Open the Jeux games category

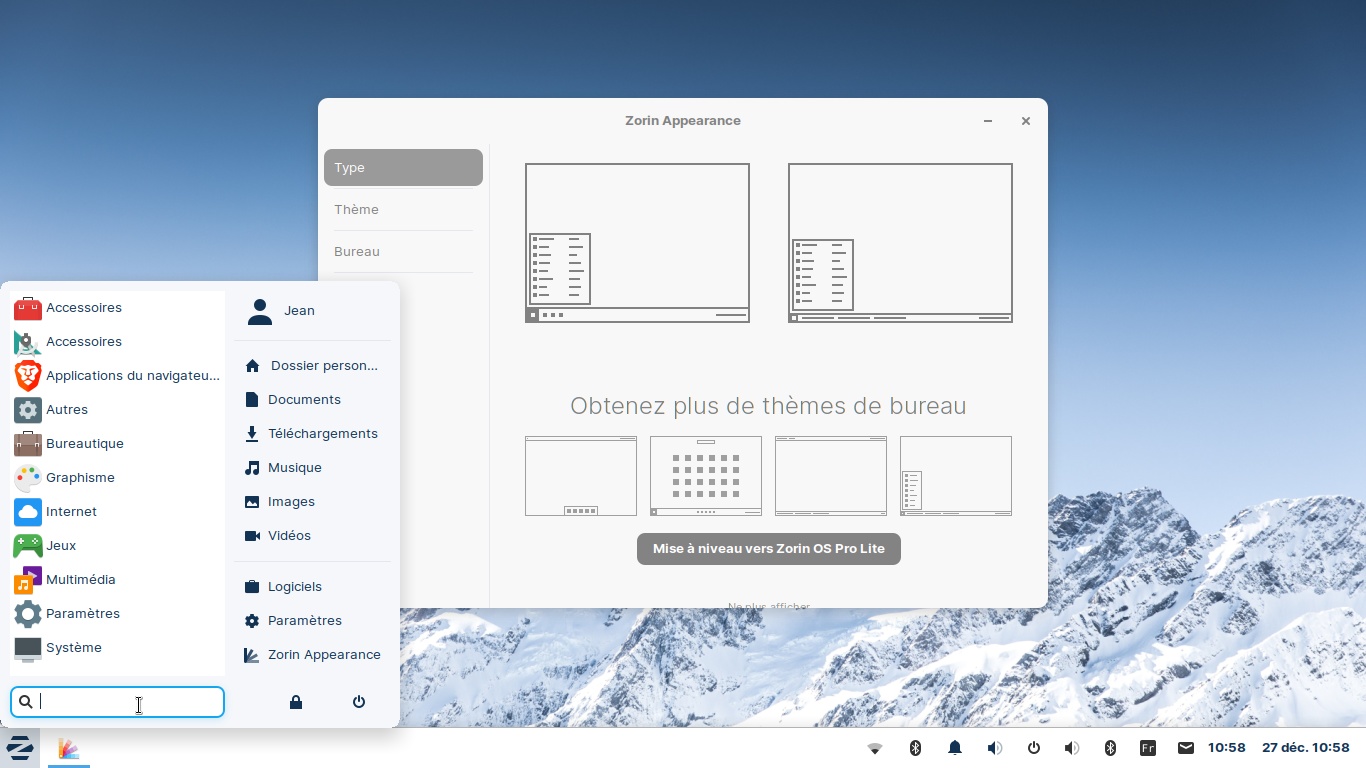pyautogui.click(x=61, y=546)
